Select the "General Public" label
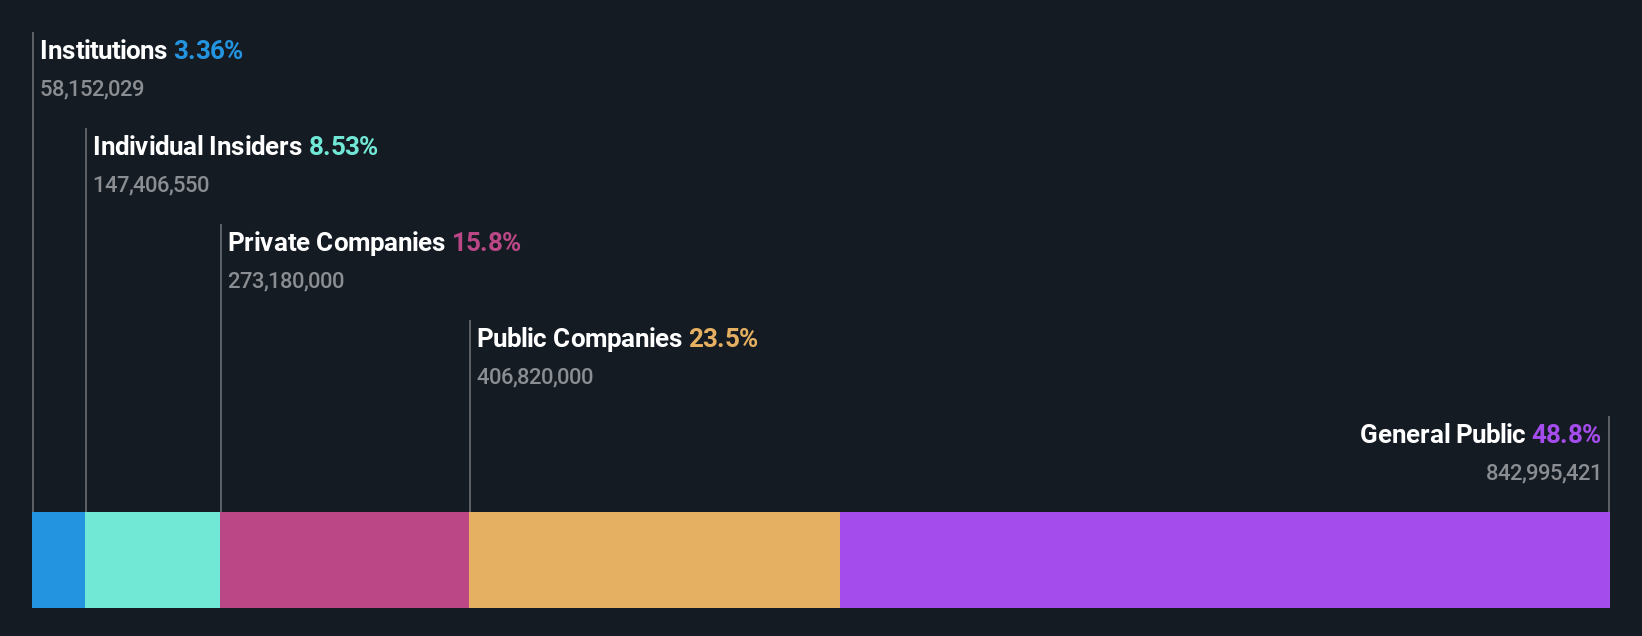 (x=1442, y=434)
